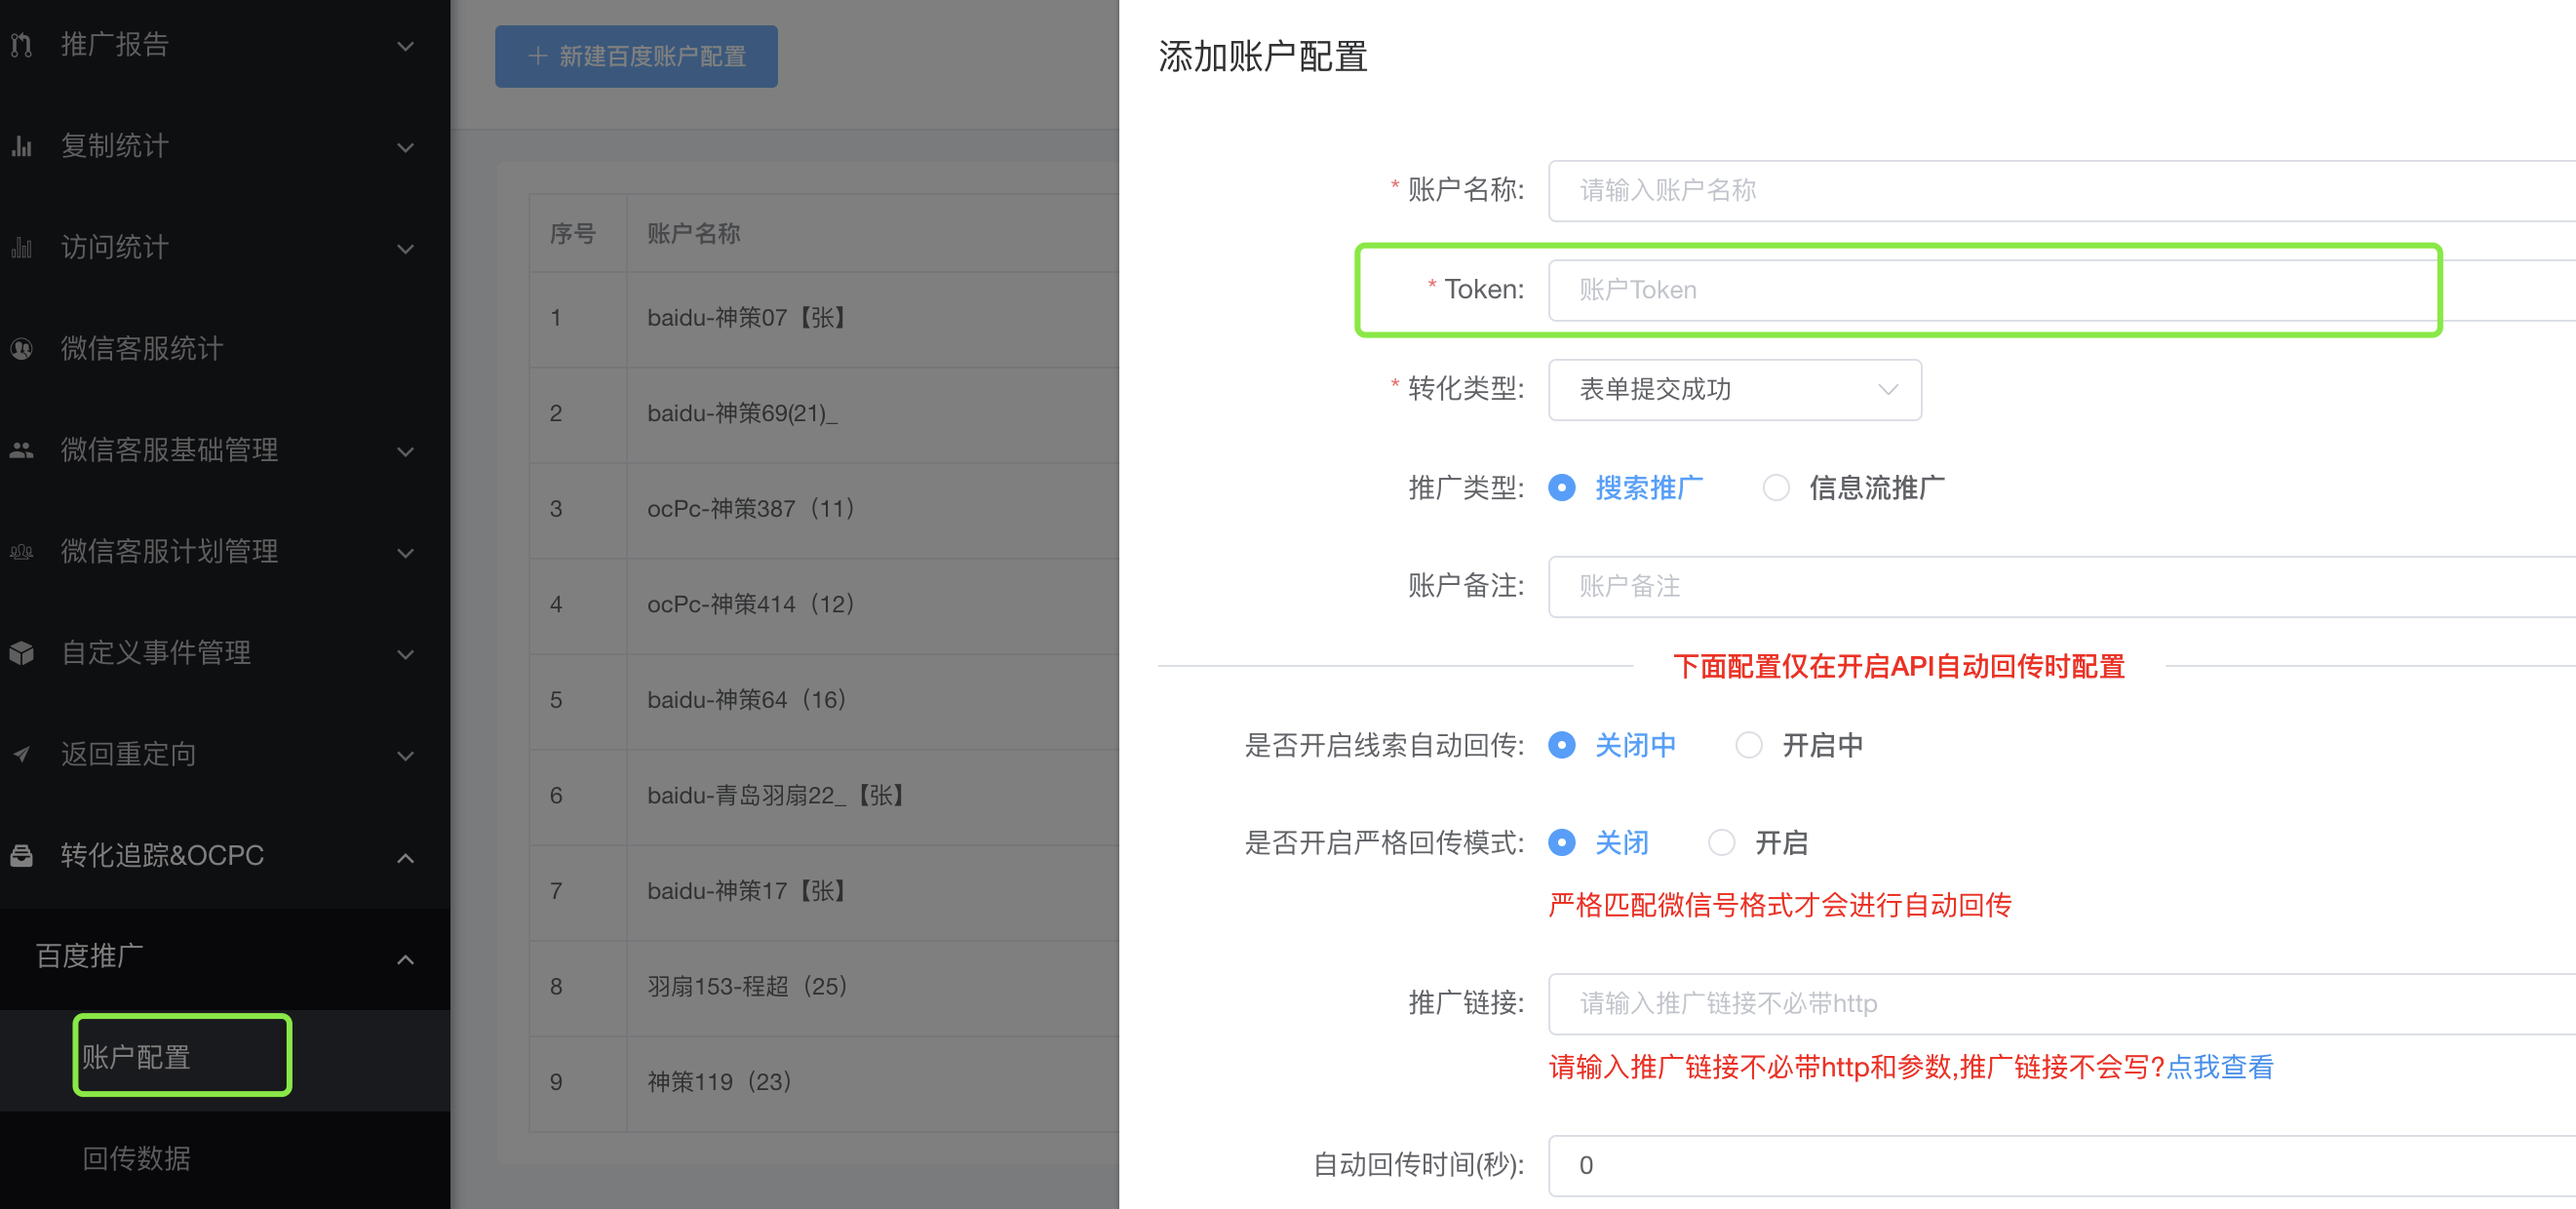The width and height of the screenshot is (2576, 1209).
Task: Focus the 账户名称 input field
Action: click(x=2061, y=190)
